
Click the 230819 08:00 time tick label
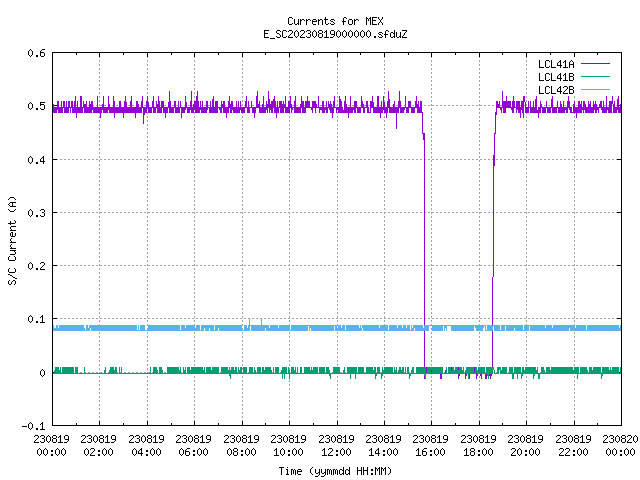tap(241, 446)
